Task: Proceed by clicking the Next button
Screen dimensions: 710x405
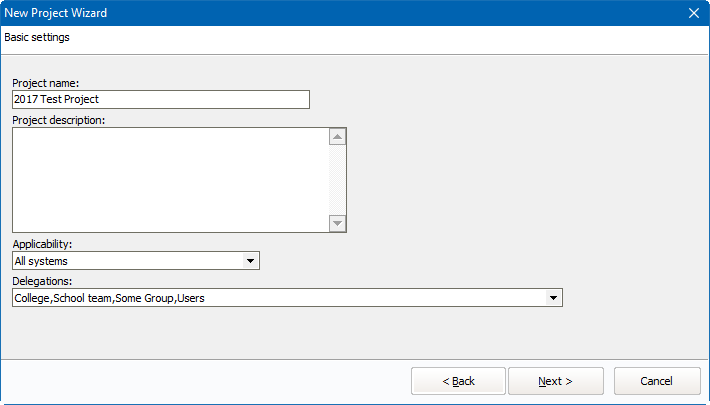Action: (555, 381)
